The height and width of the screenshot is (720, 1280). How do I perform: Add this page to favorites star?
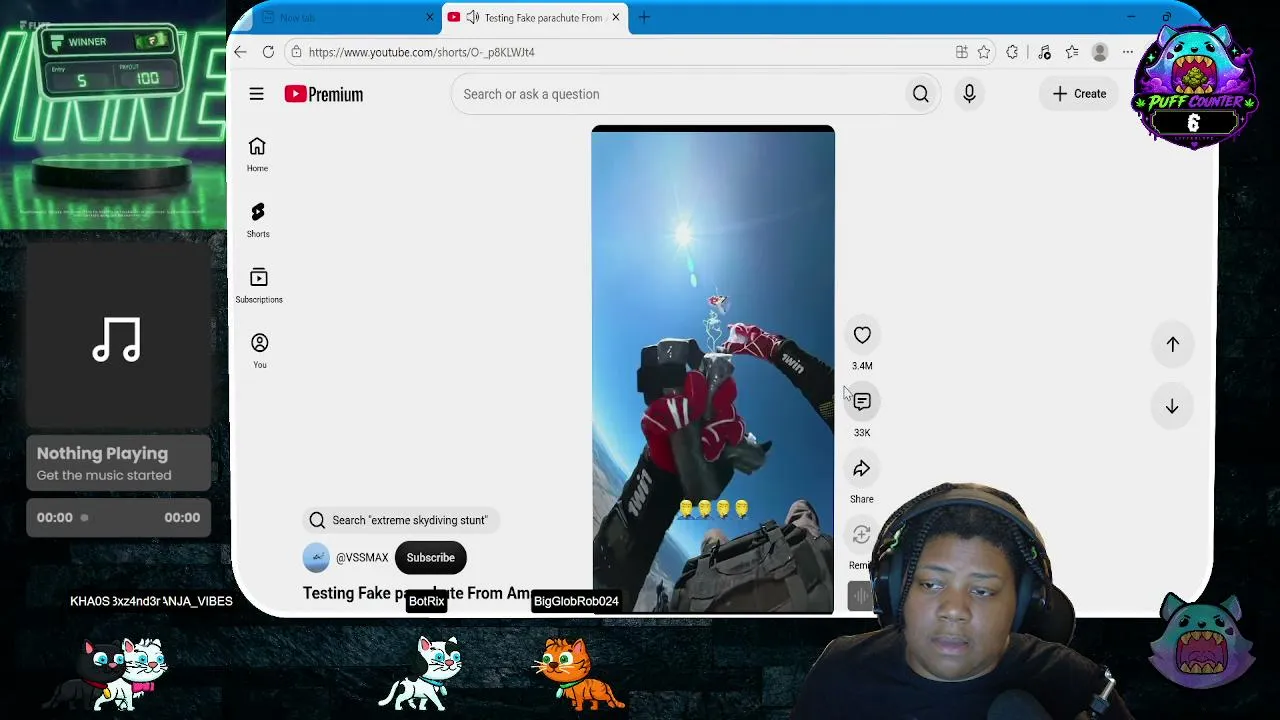(x=984, y=52)
